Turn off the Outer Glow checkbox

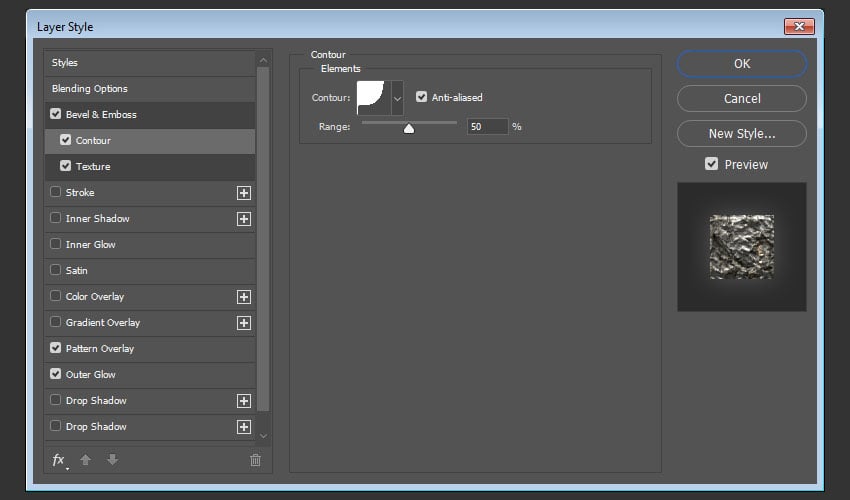click(55, 374)
